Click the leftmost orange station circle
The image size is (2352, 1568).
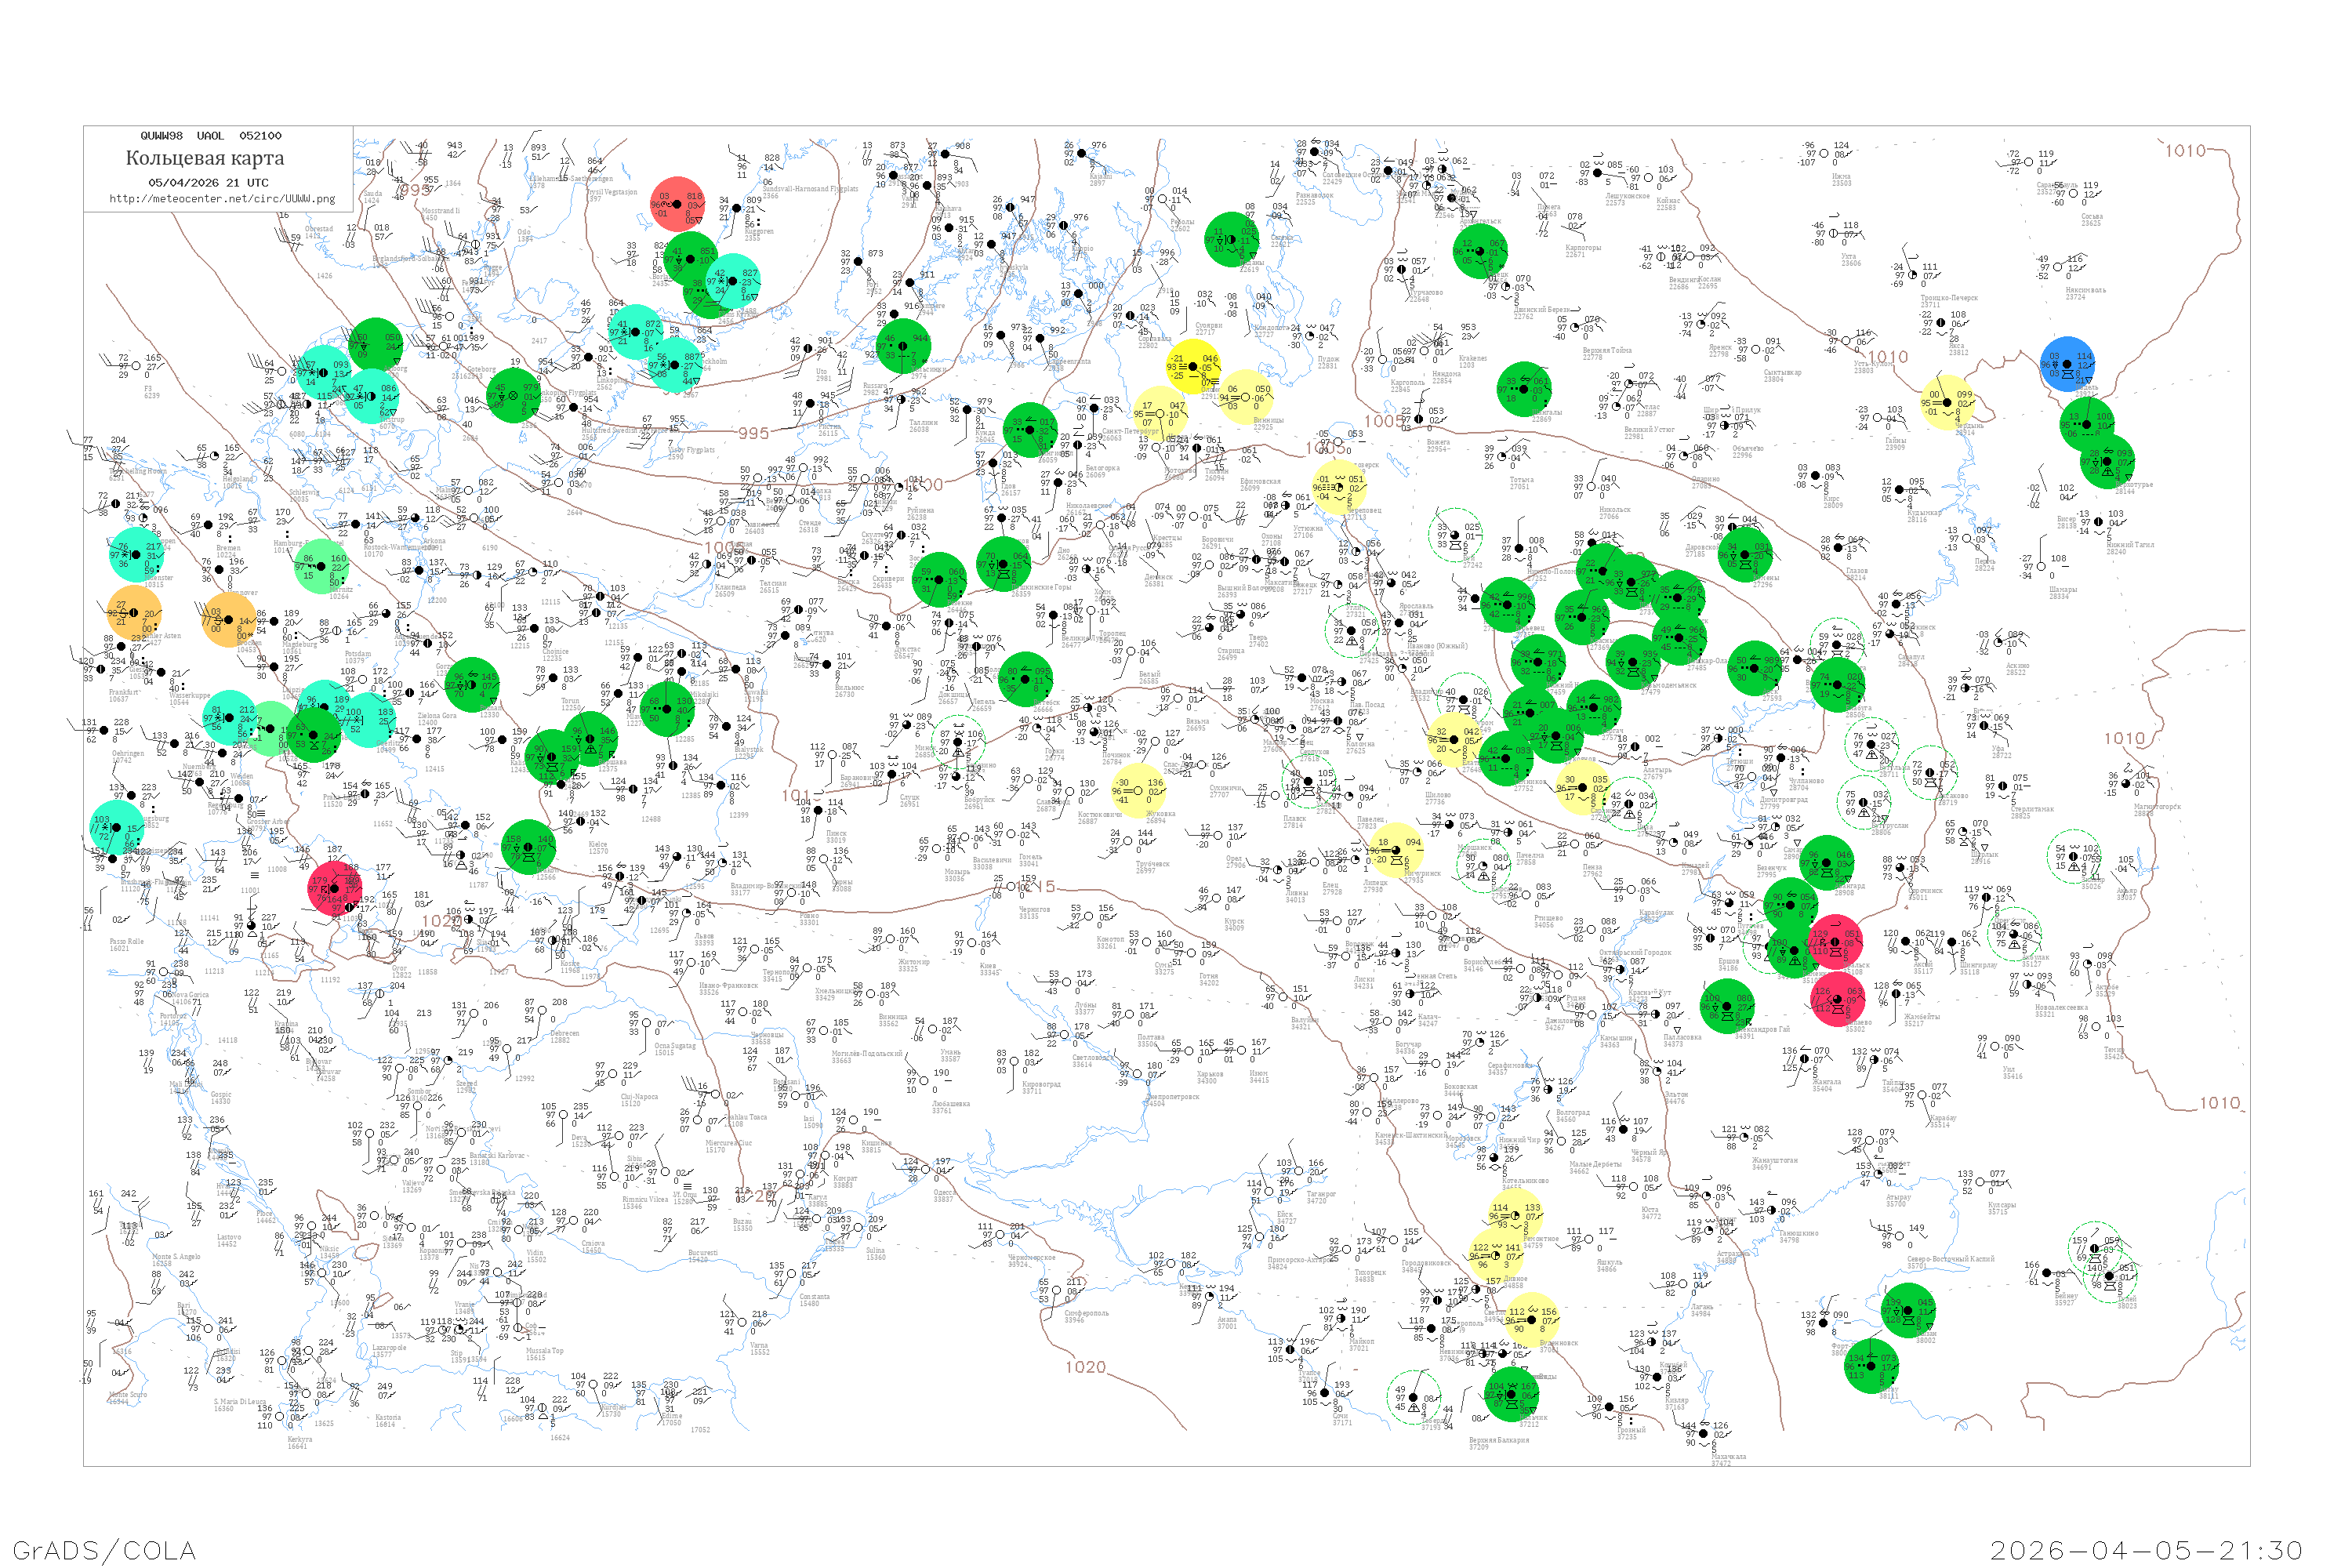(134, 613)
